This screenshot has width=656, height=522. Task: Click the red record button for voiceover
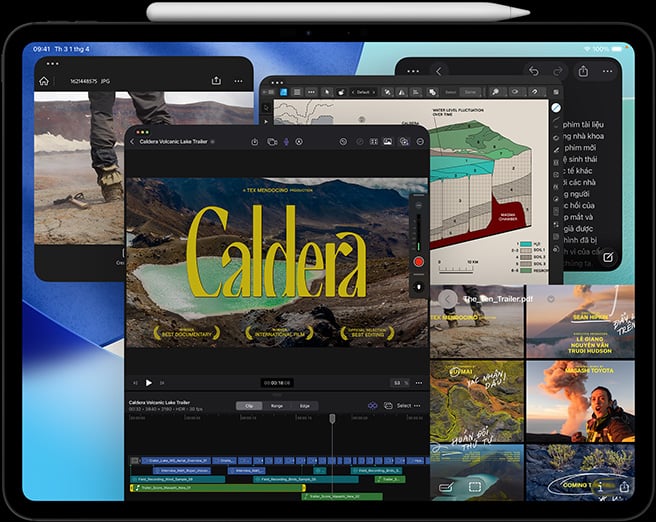419,262
